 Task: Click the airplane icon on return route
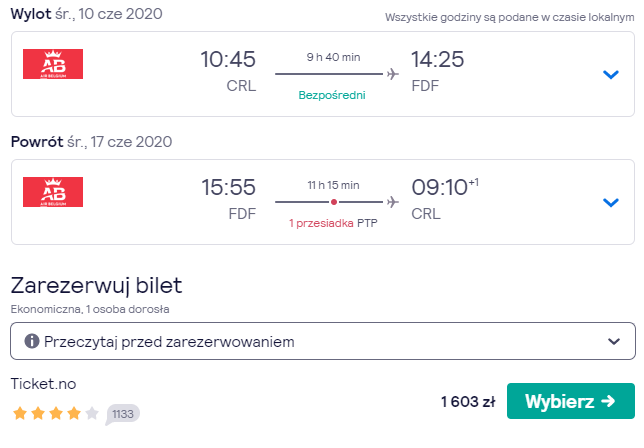pyautogui.click(x=393, y=202)
